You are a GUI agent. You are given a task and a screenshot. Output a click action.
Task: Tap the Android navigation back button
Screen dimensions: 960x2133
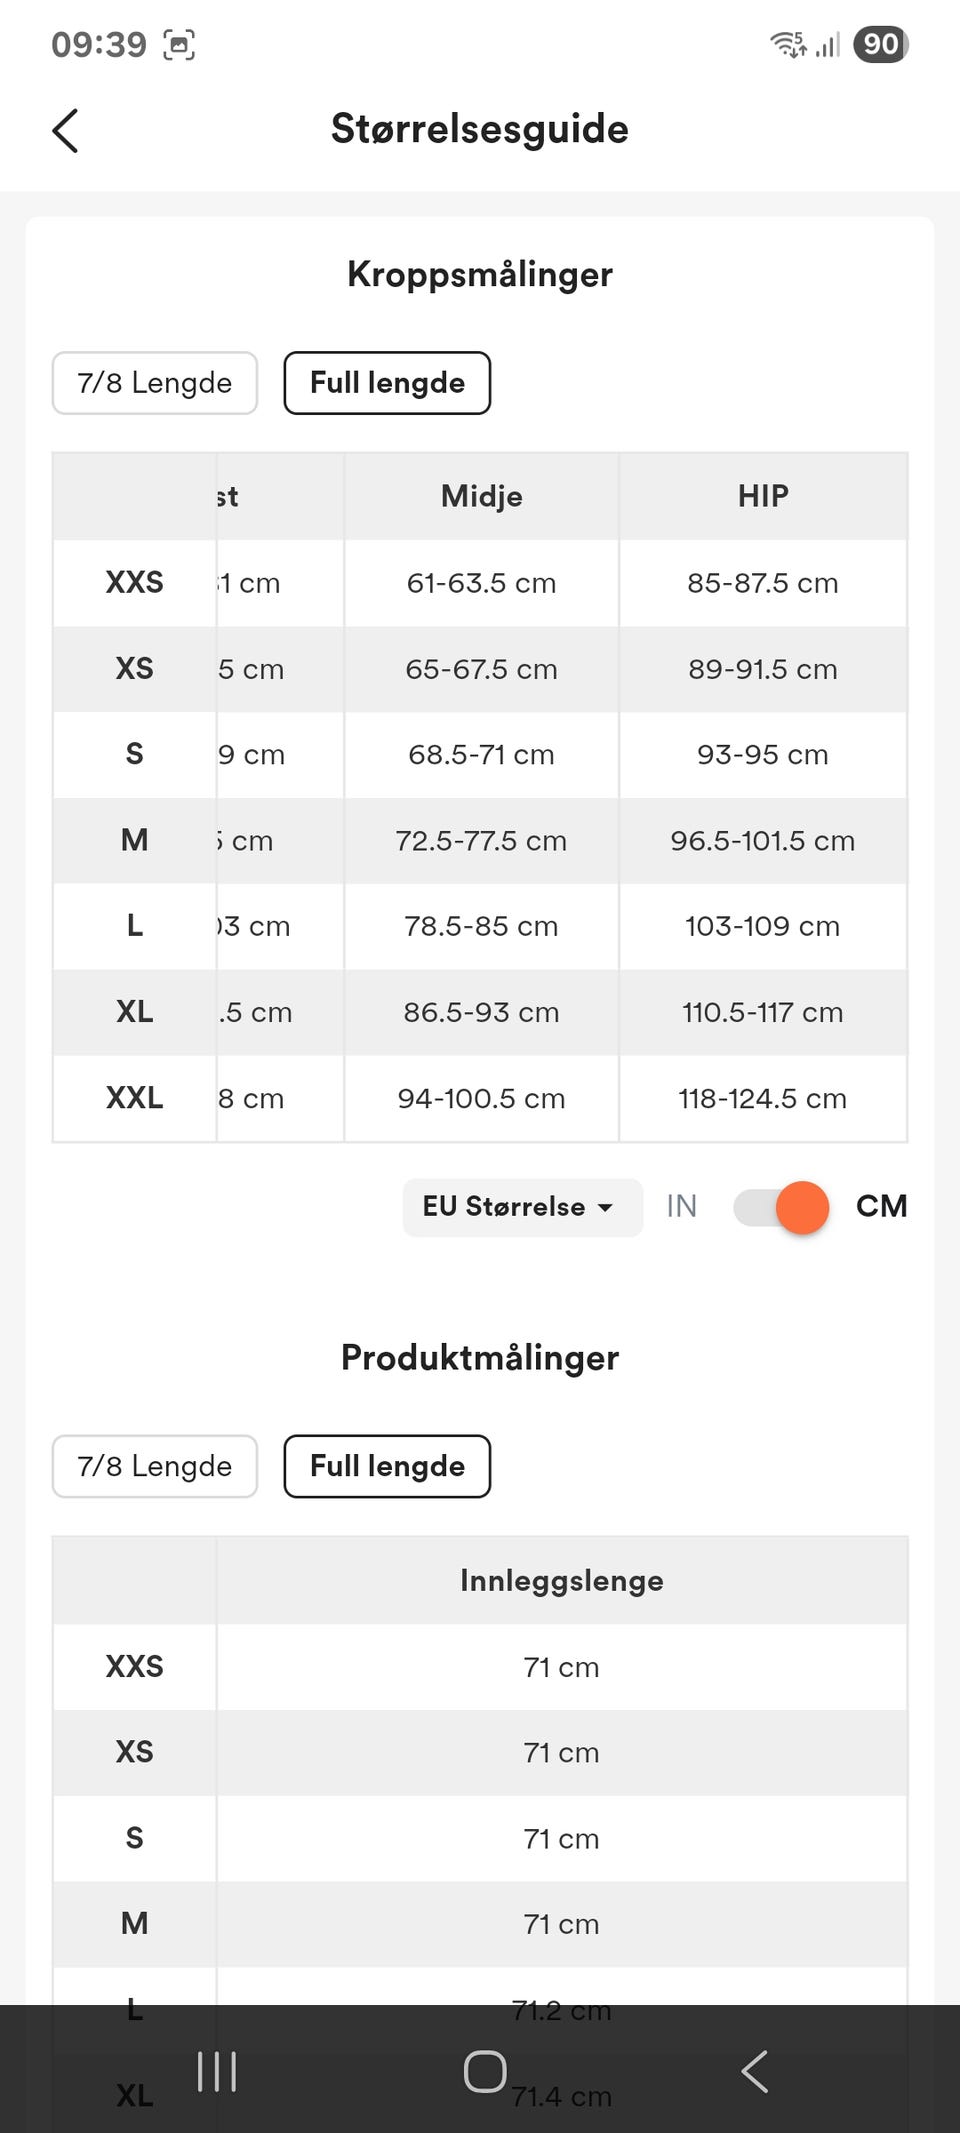click(755, 2071)
